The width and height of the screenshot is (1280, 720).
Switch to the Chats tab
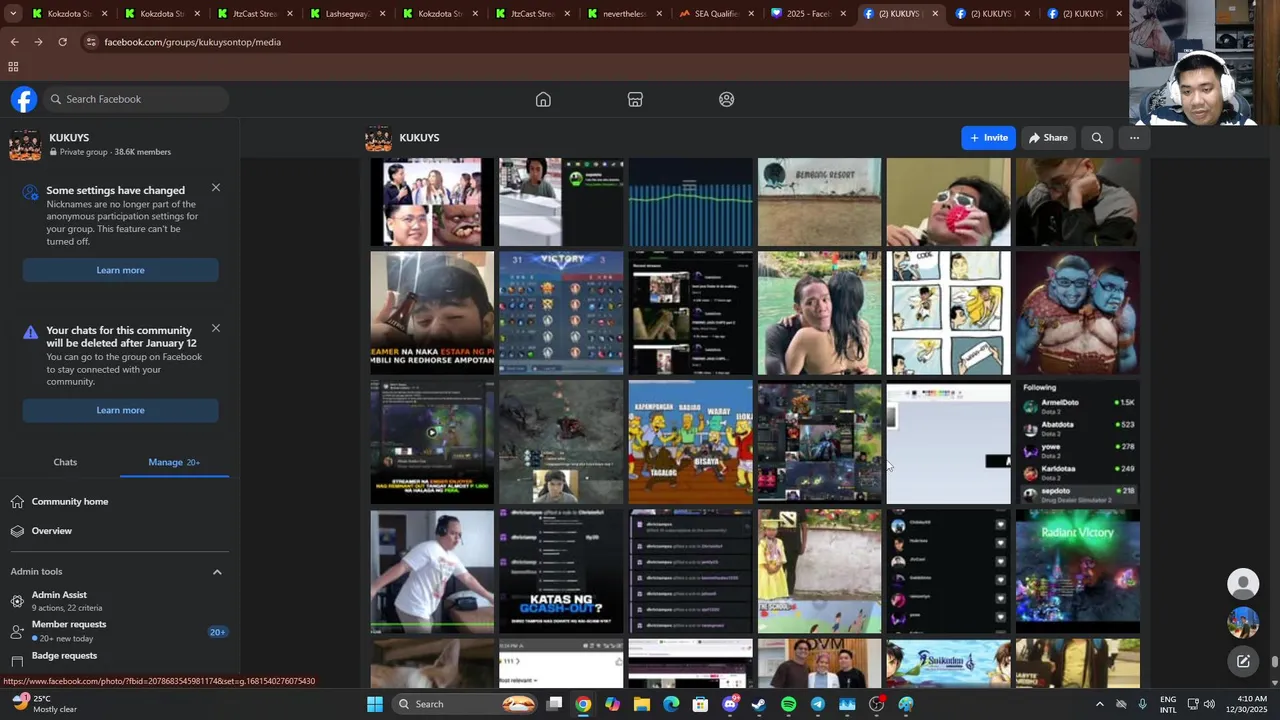point(65,462)
